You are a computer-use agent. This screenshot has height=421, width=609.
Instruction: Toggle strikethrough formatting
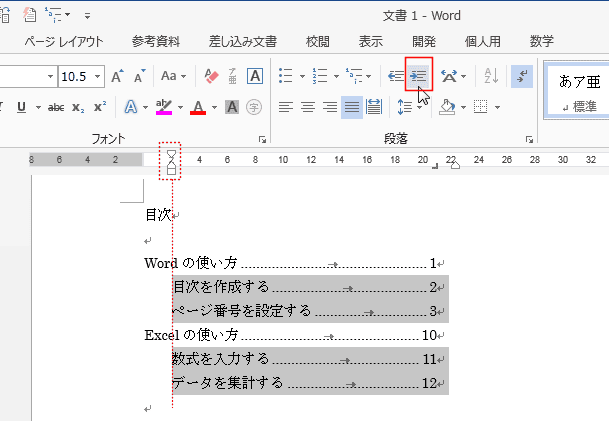[56, 107]
